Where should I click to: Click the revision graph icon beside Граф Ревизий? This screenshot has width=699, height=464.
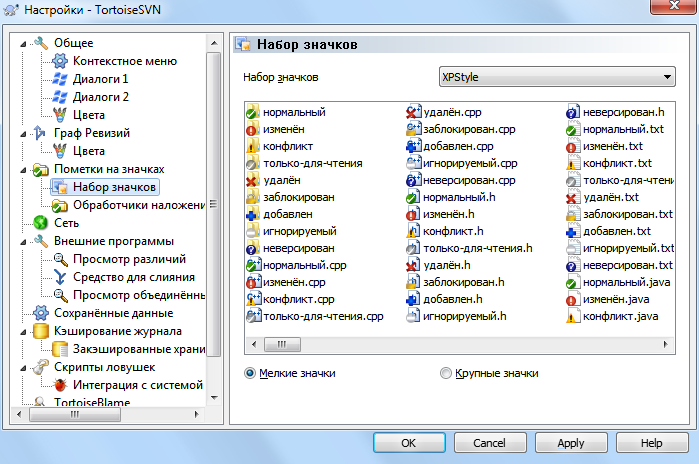click(41, 133)
